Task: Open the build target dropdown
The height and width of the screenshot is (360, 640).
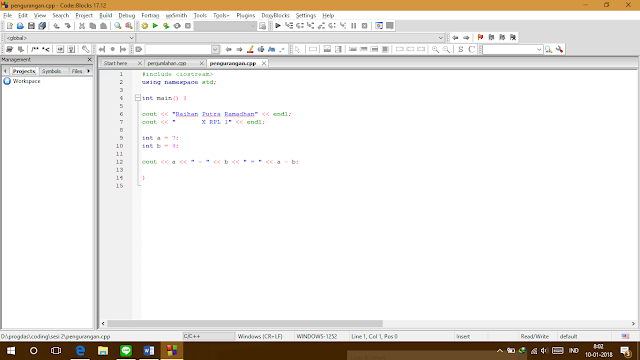Action: [252, 26]
